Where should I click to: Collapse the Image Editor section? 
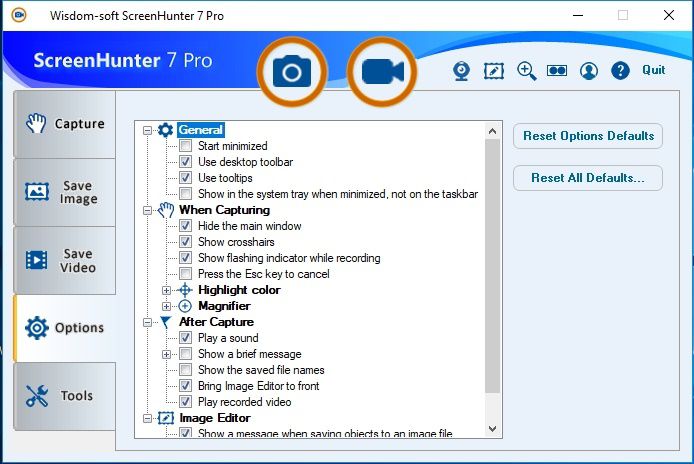(x=147, y=418)
